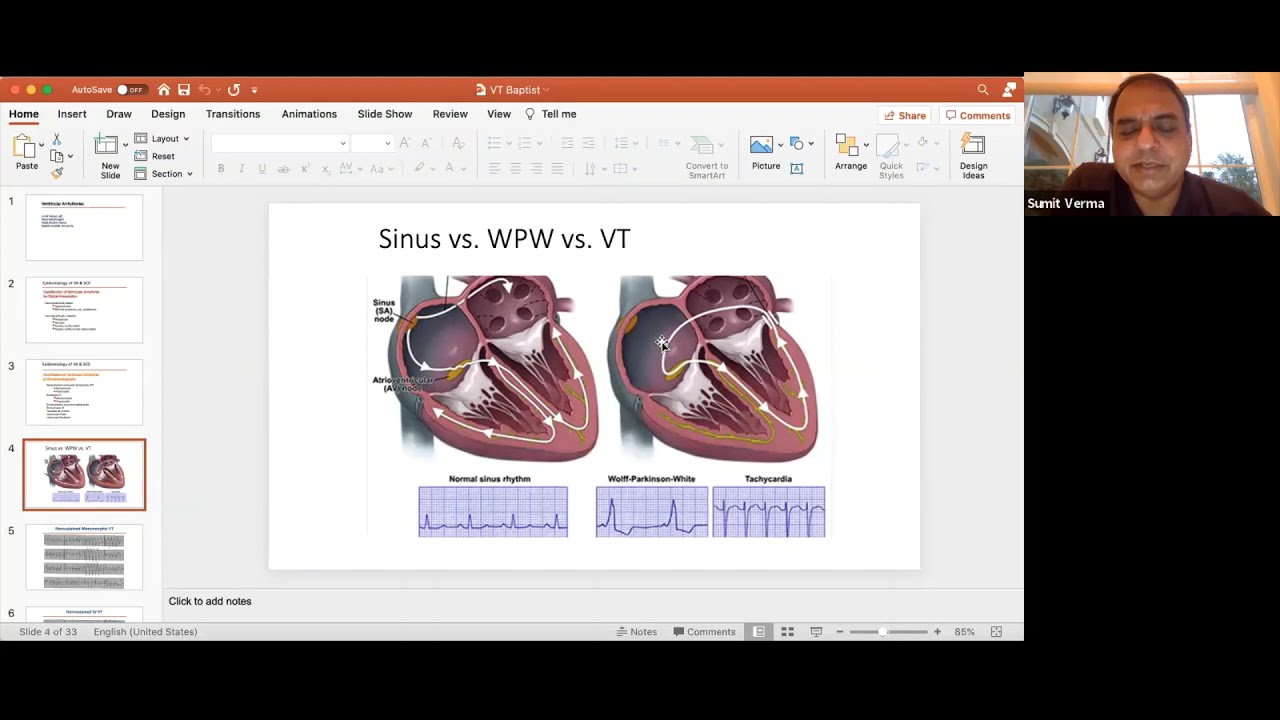Toggle Comments pane in the status bar
Screen dimensions: 1280x720
pos(705,632)
